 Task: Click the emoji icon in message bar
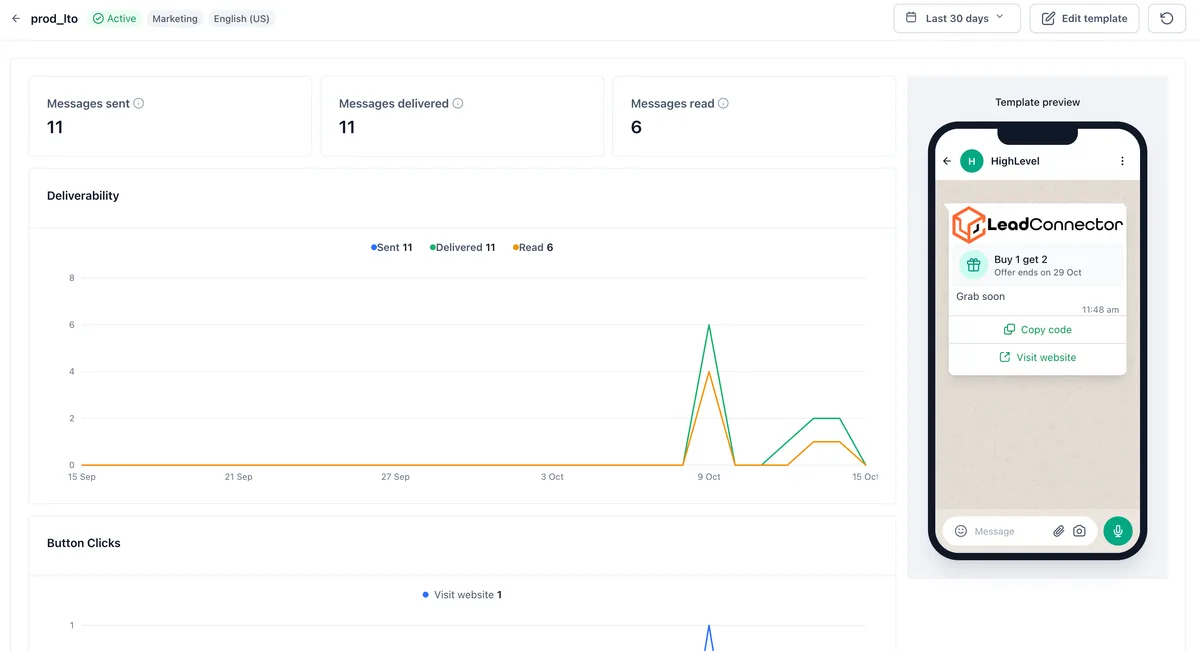pyautogui.click(x=961, y=531)
